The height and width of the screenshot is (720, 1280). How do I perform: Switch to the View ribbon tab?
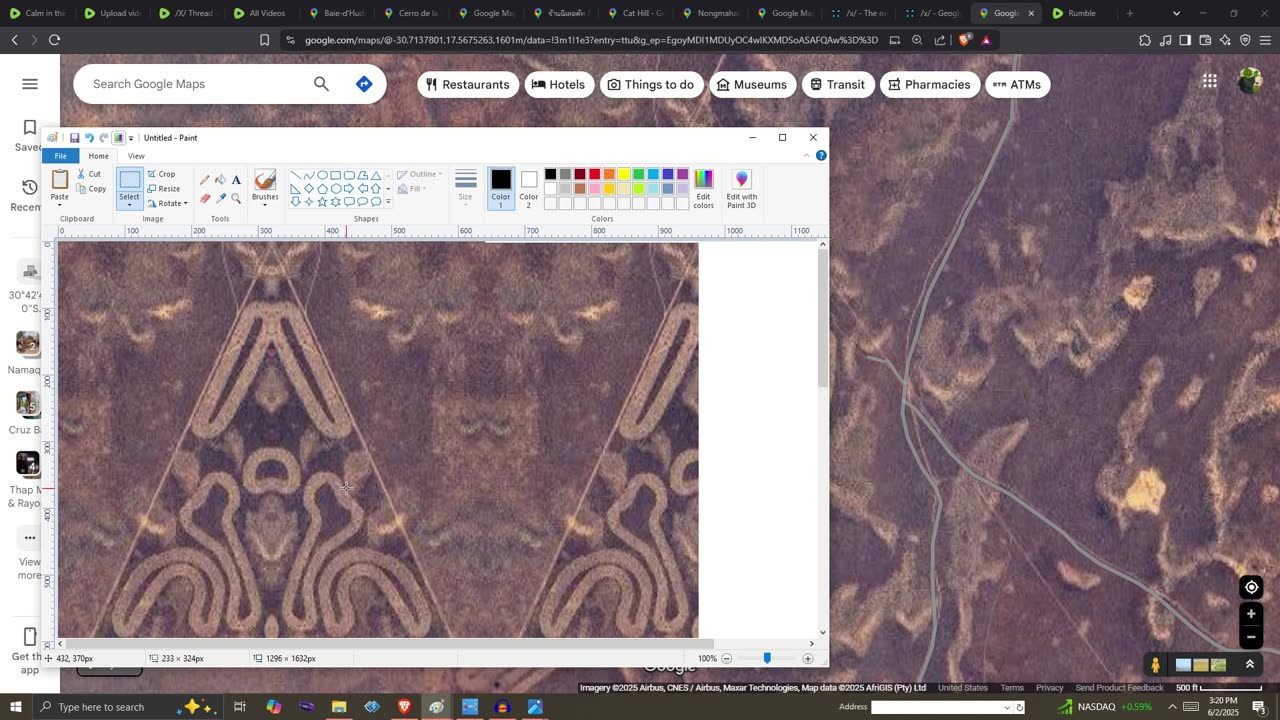click(136, 156)
